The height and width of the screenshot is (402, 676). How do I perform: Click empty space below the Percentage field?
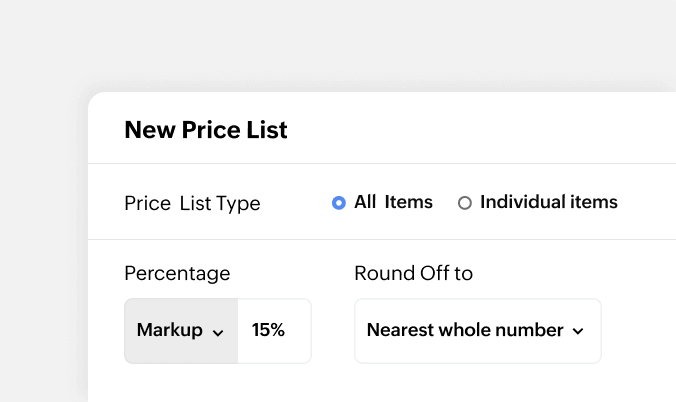point(217,384)
